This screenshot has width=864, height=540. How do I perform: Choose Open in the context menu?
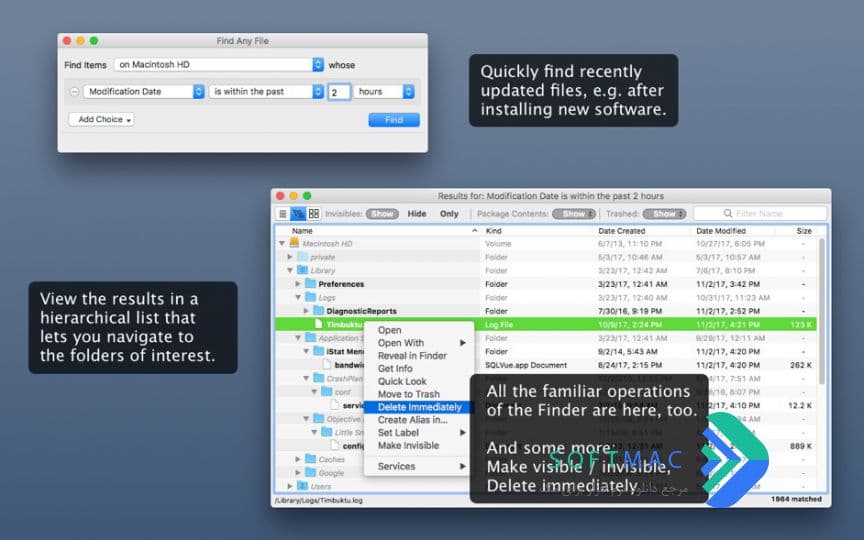(417, 330)
